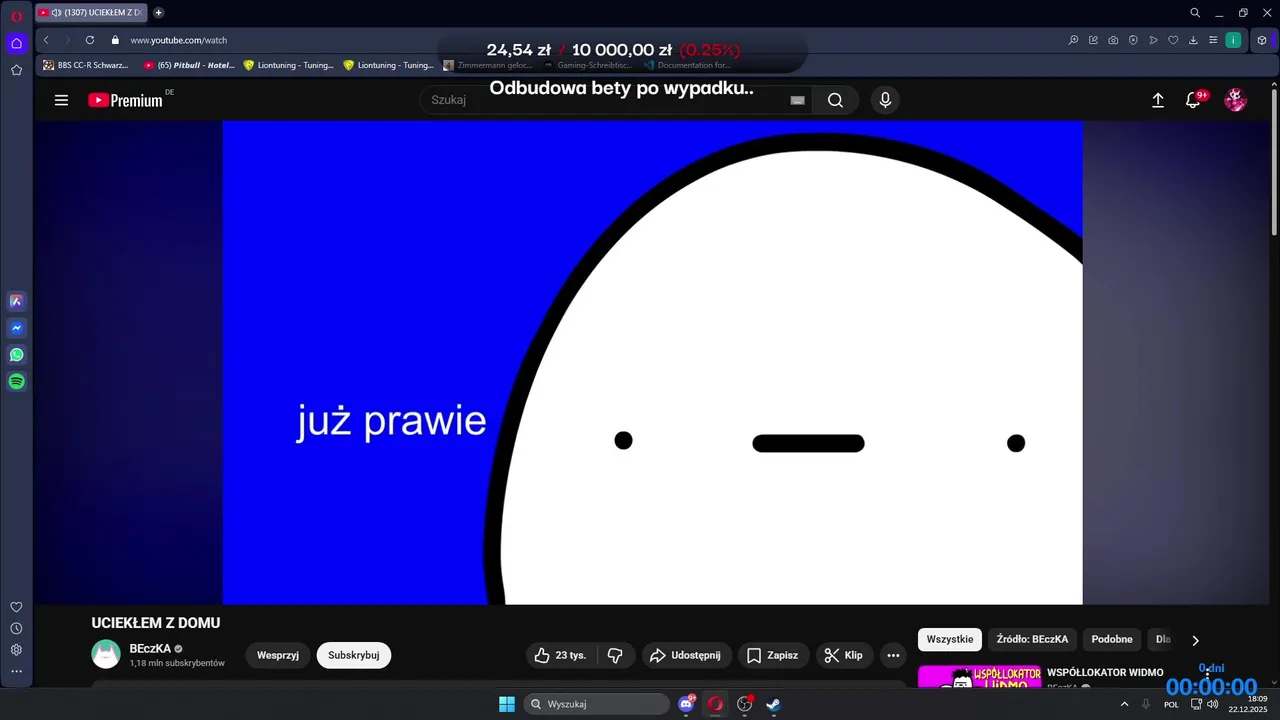Open Steam from the taskbar
This screenshot has width=1280, height=720.
pos(773,704)
